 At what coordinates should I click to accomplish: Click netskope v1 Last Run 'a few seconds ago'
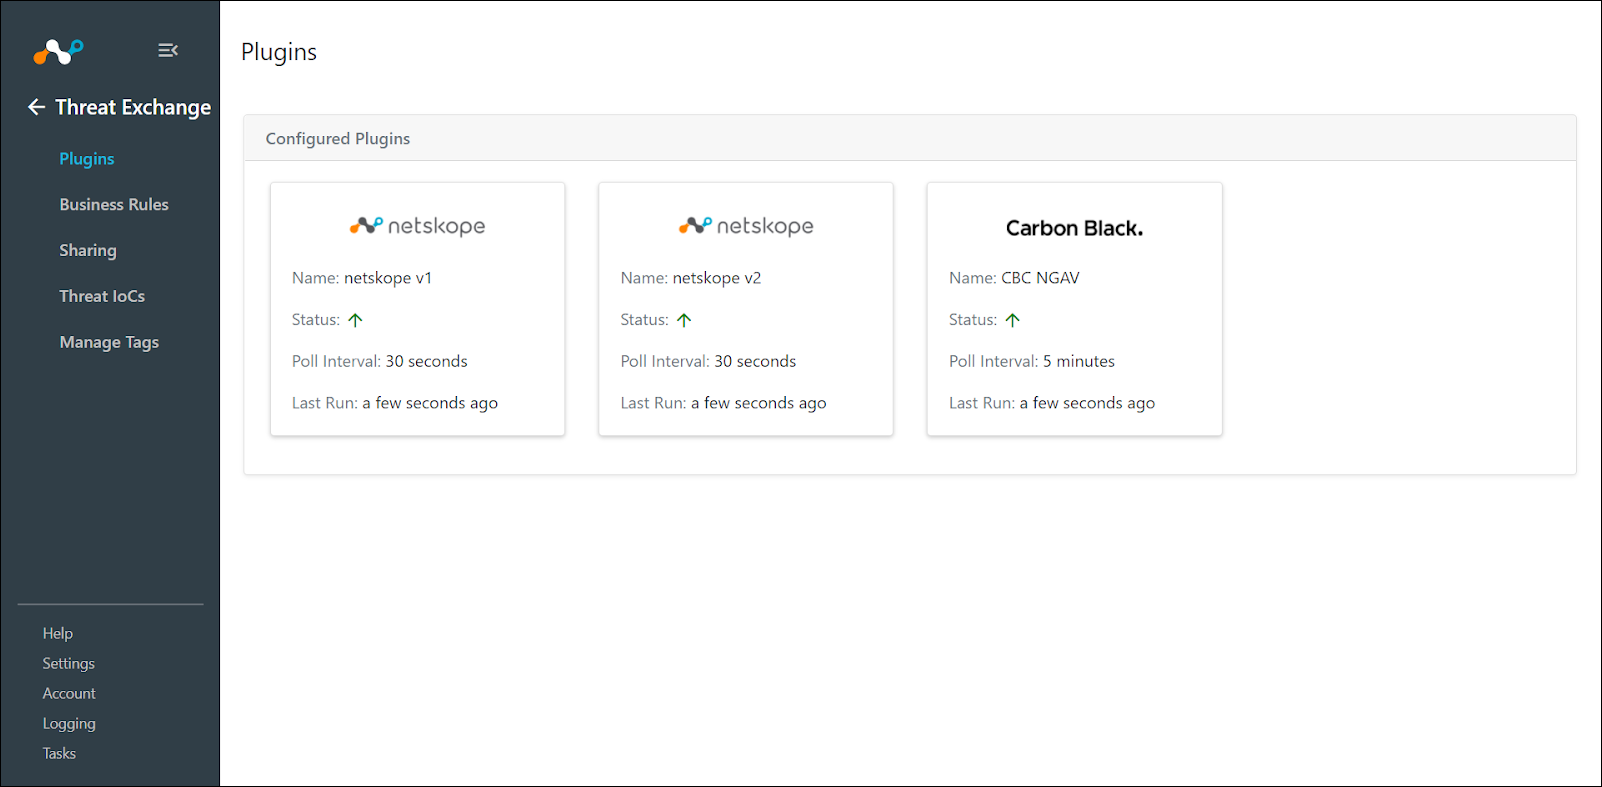coord(430,403)
